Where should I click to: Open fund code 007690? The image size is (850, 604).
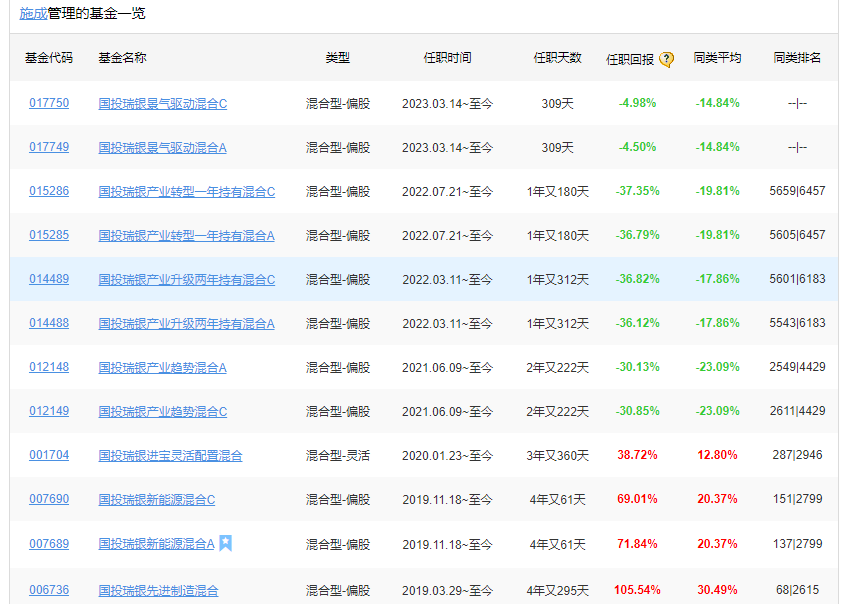click(49, 499)
